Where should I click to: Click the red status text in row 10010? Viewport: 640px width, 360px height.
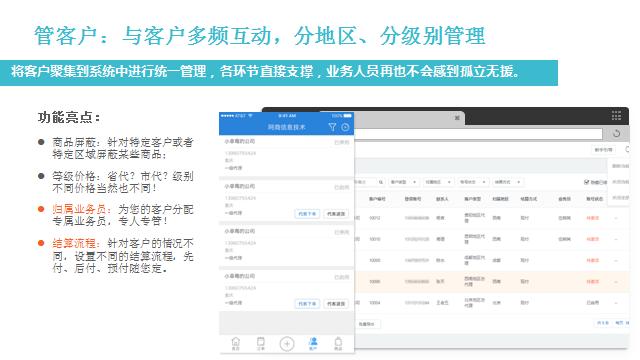(593, 239)
